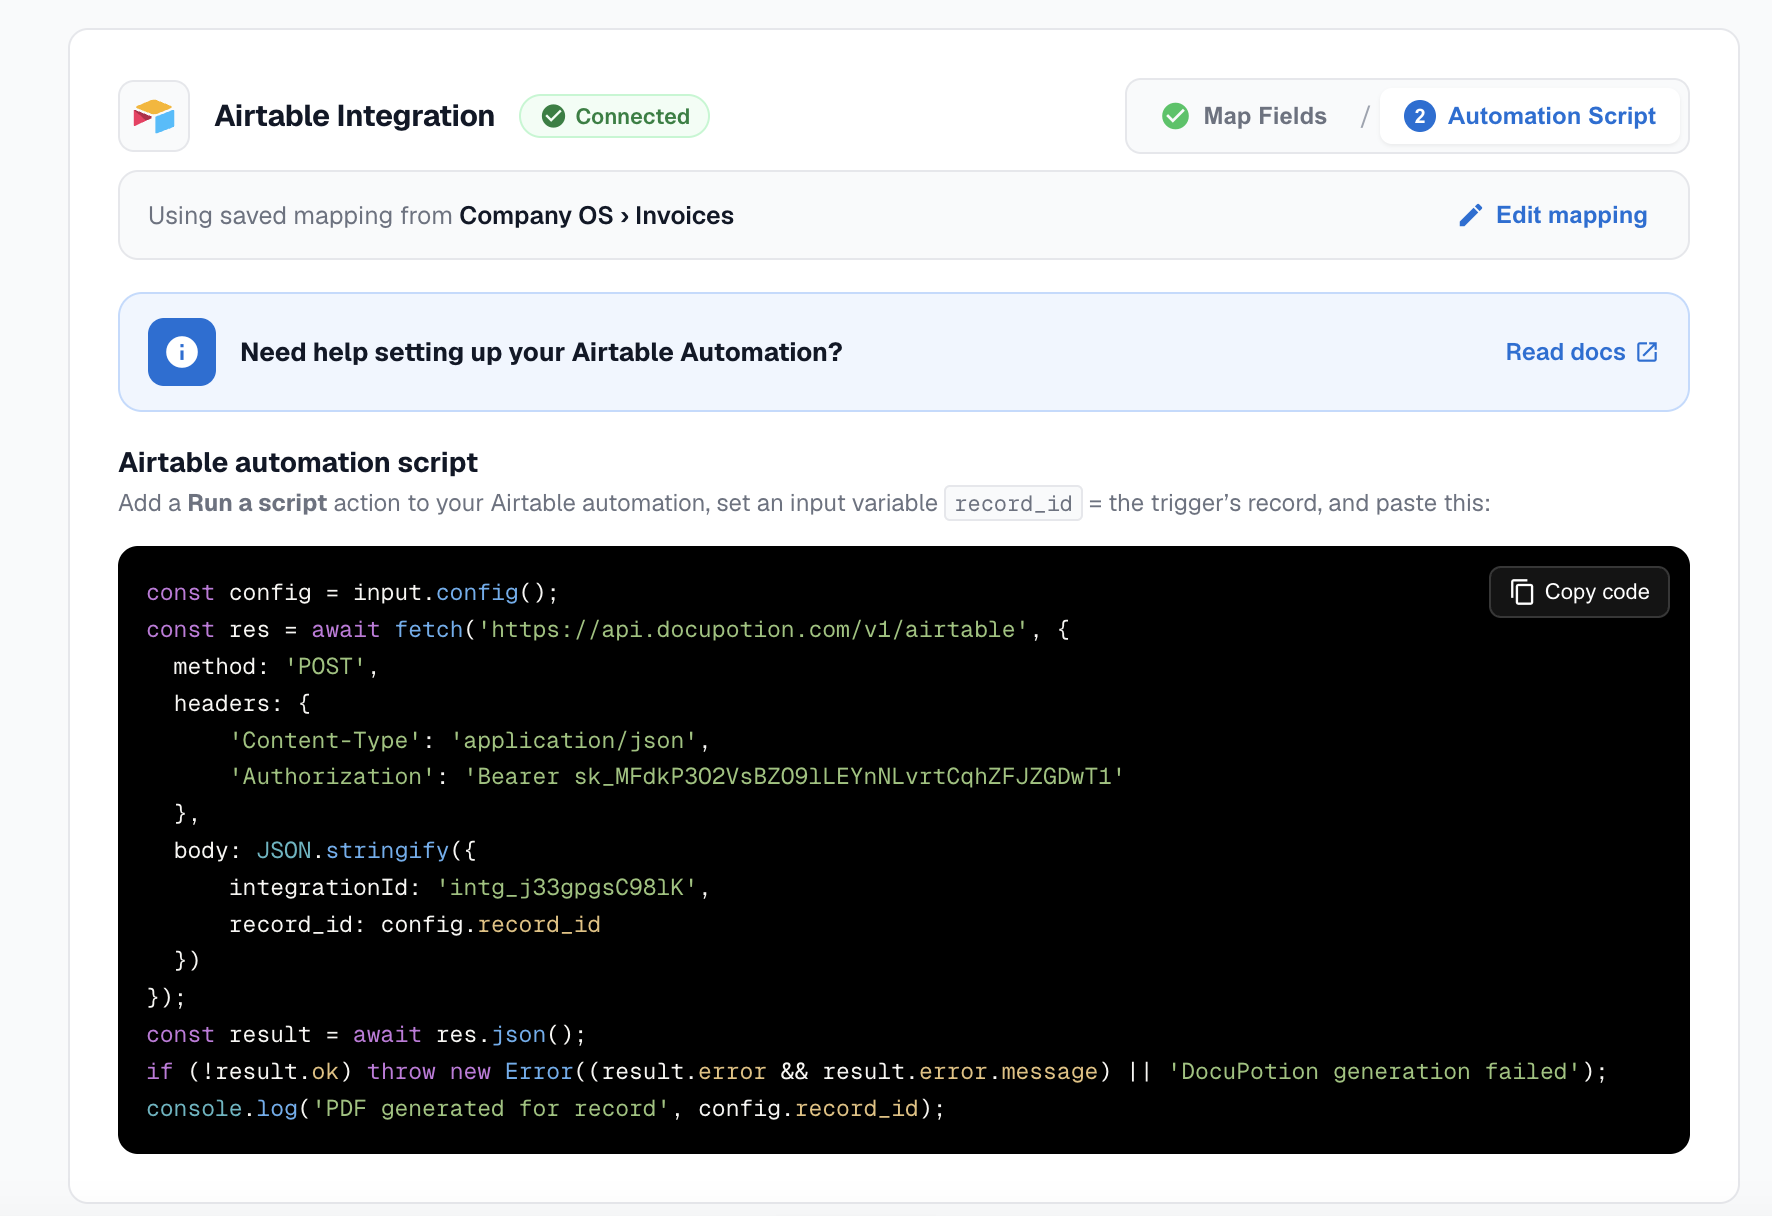Click the 'Content-Type' header code line
1772x1216 pixels.
pyautogui.click(x=469, y=740)
